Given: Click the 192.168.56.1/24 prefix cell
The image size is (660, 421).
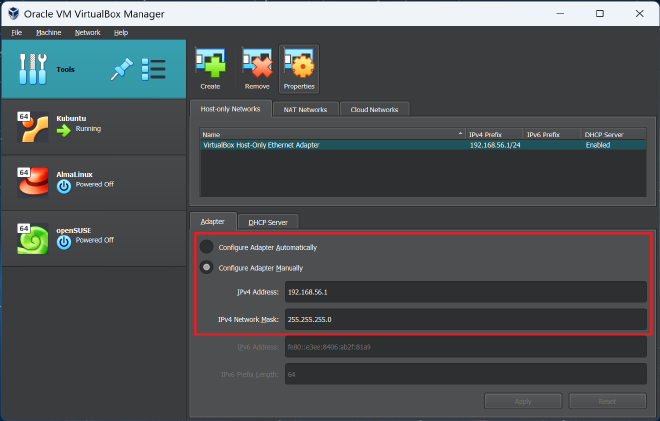Looking at the screenshot, I should [495, 145].
